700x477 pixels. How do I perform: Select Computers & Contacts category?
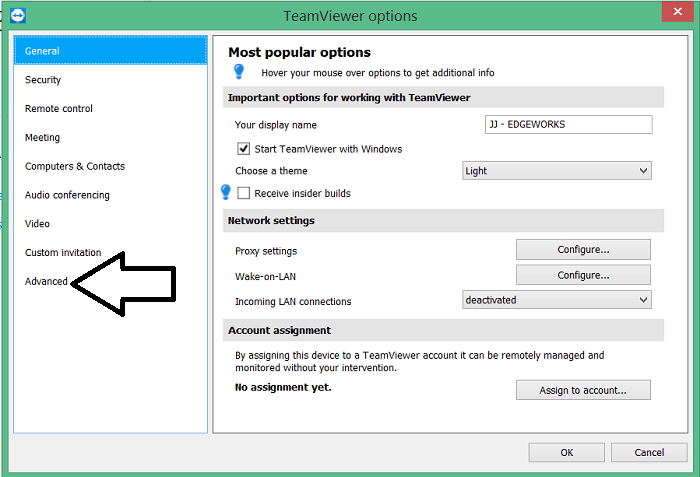[111, 166]
